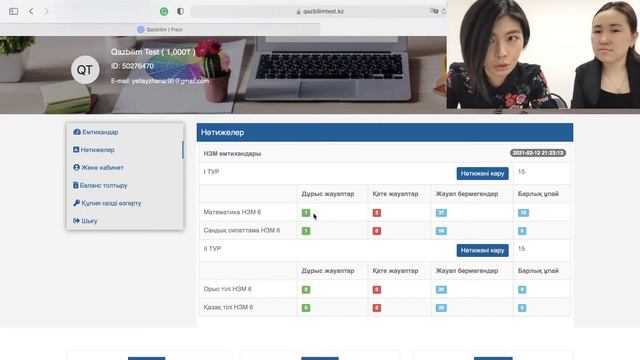Click the II ТУР row label
This screenshot has width=640, height=360.
pyautogui.click(x=212, y=249)
